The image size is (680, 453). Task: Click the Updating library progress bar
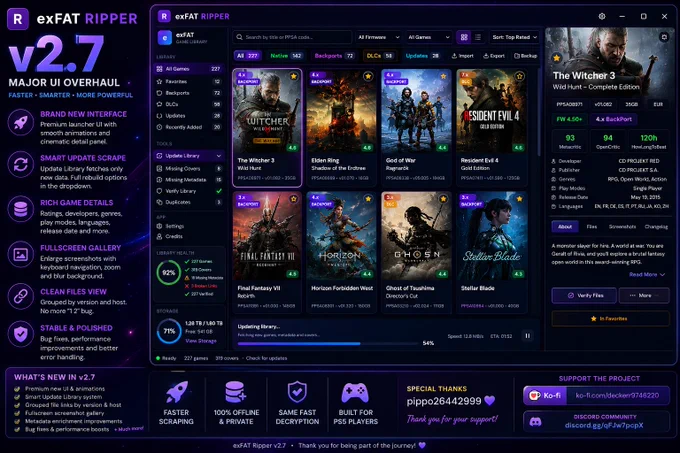tap(327, 344)
